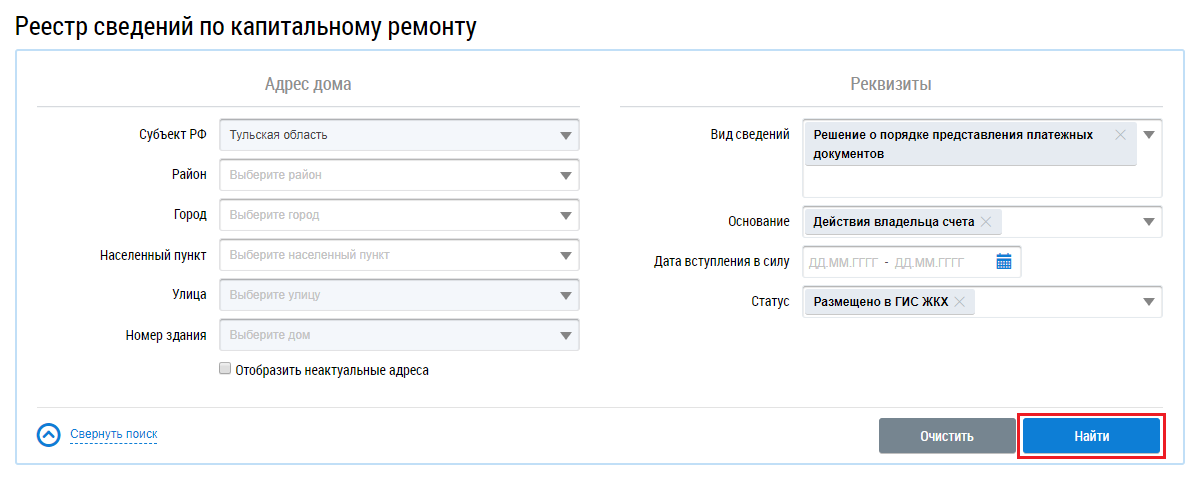This screenshot has width=1190, height=485.
Task: Expand the Номер здания dropdown
Action: coord(566,335)
